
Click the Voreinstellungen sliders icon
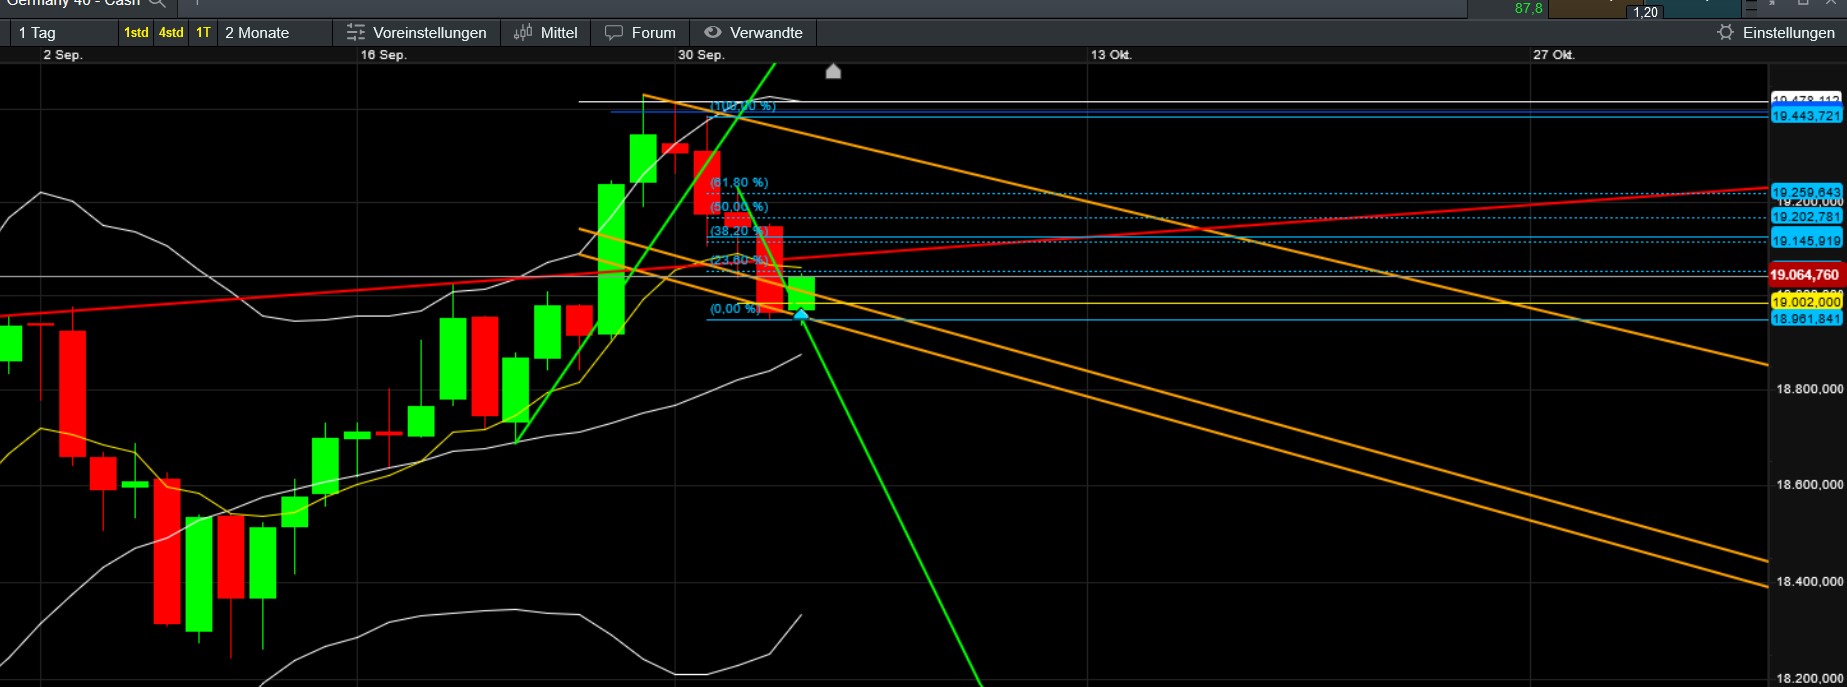click(356, 33)
